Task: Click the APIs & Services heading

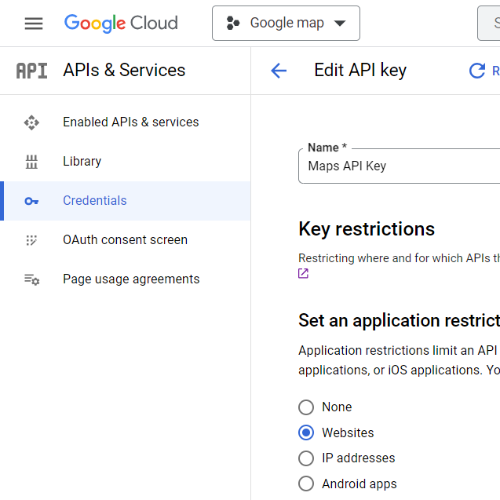Action: (x=124, y=70)
